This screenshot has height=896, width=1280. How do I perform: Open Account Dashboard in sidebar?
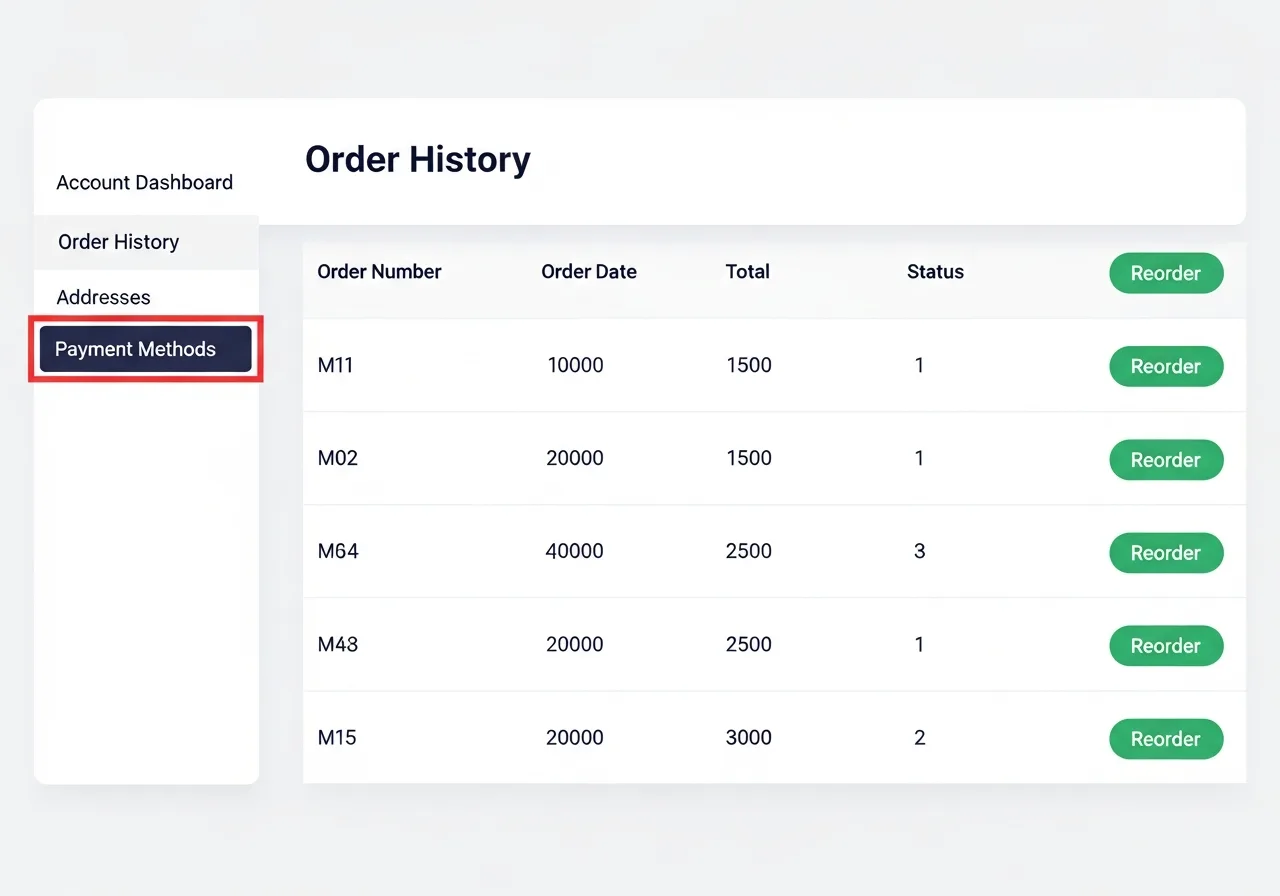144,183
